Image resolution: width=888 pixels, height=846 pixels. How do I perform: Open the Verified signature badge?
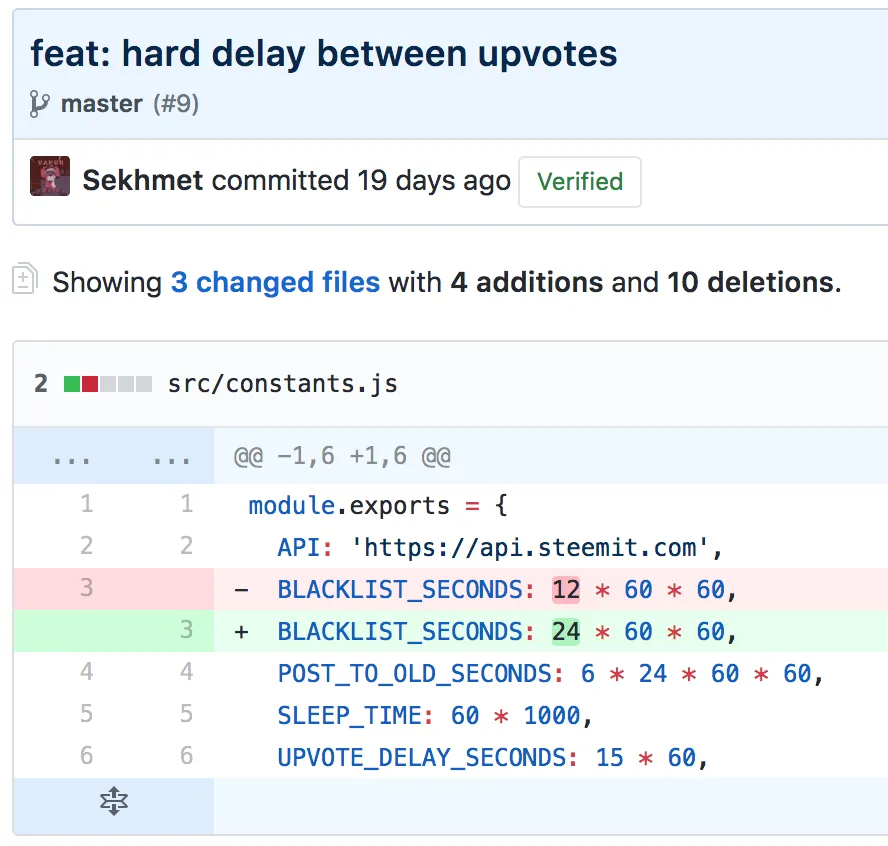(x=579, y=182)
